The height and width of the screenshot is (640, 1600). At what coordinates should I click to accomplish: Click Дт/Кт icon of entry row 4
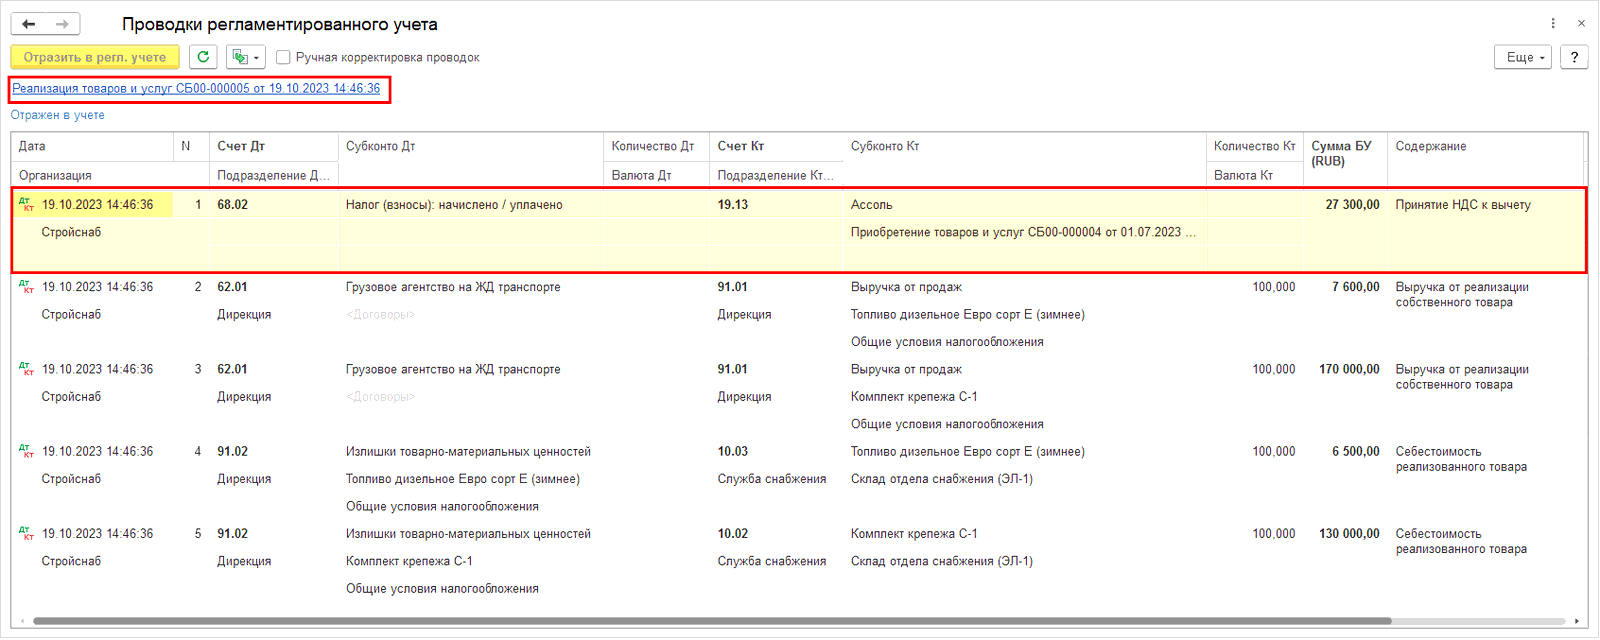pos(26,452)
